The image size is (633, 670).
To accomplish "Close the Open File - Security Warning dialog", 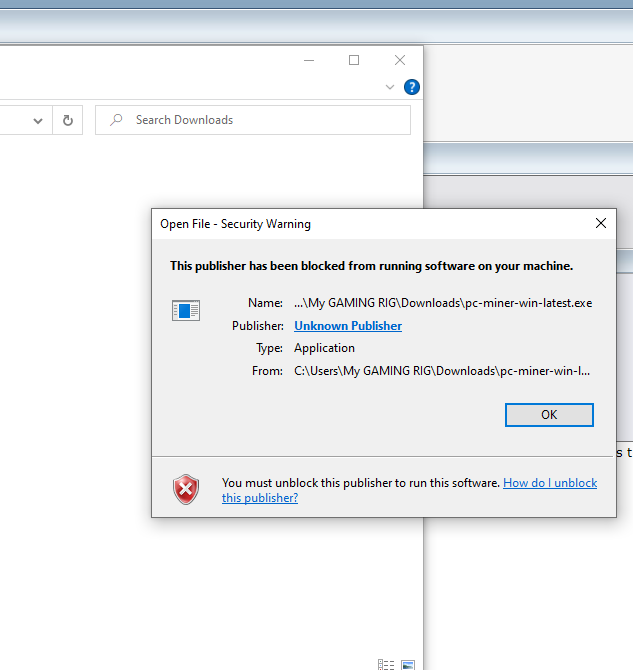I will 601,223.
